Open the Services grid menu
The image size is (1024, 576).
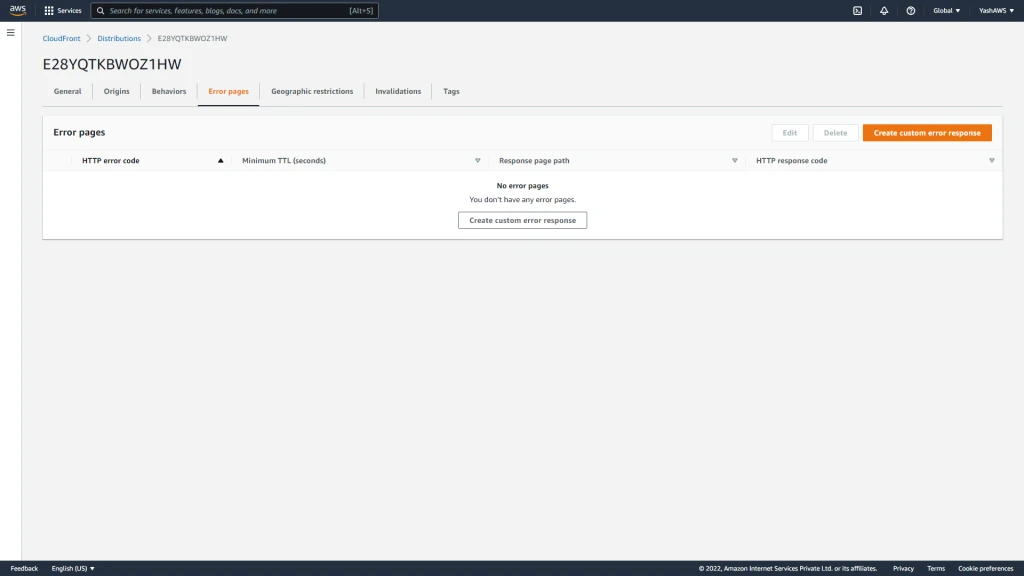(63, 10)
